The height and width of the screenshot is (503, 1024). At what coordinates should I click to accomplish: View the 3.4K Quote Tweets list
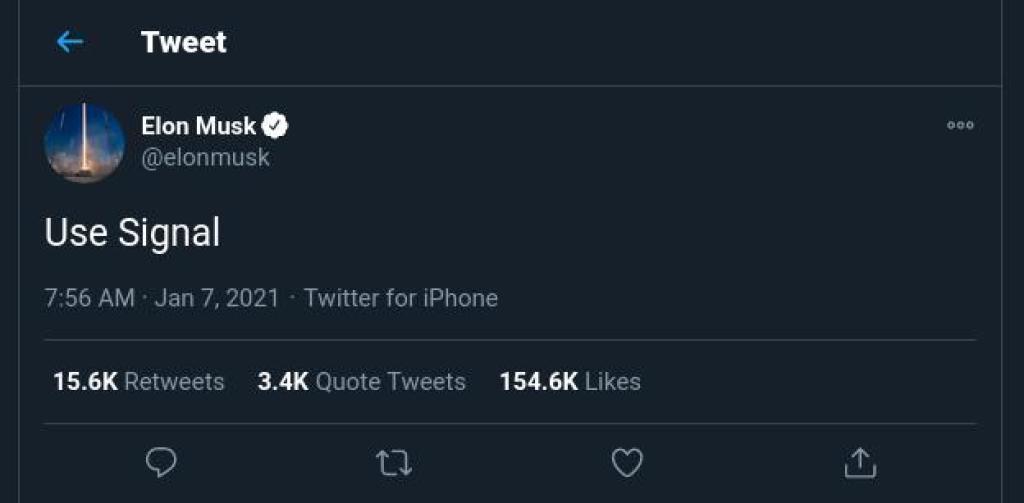[362, 381]
